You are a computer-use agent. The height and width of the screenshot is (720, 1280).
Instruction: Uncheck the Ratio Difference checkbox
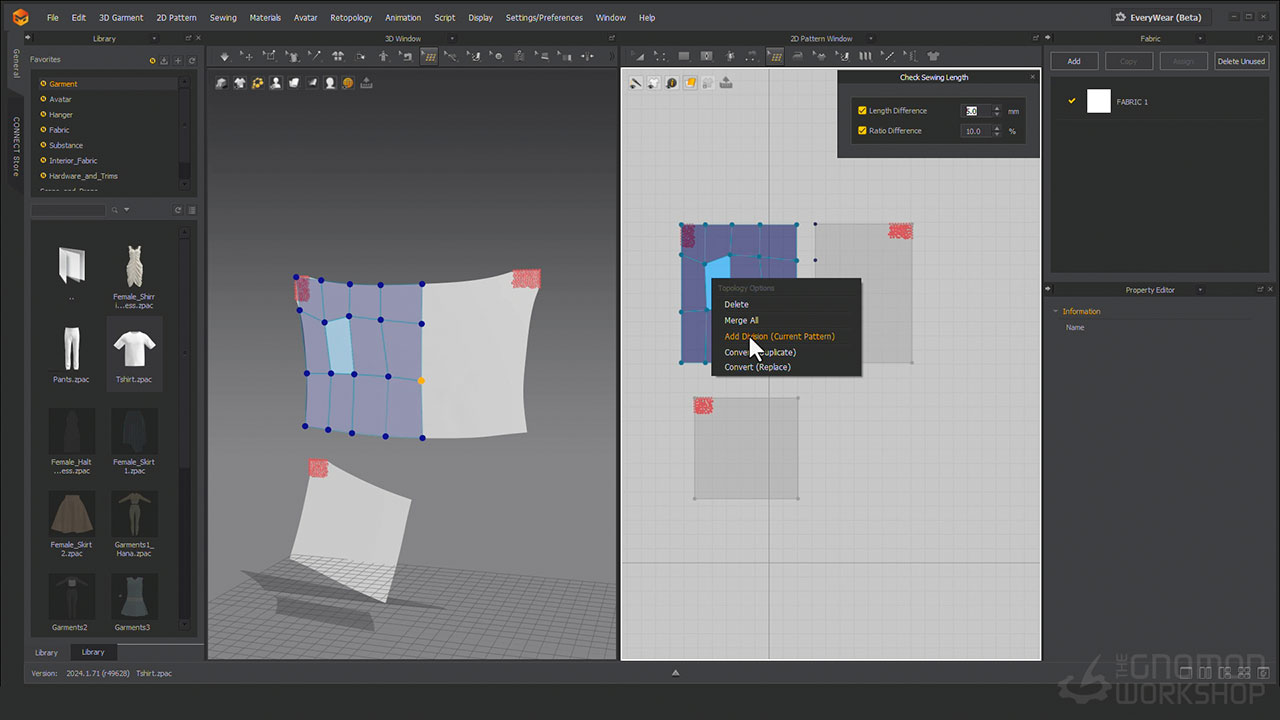tap(862, 131)
